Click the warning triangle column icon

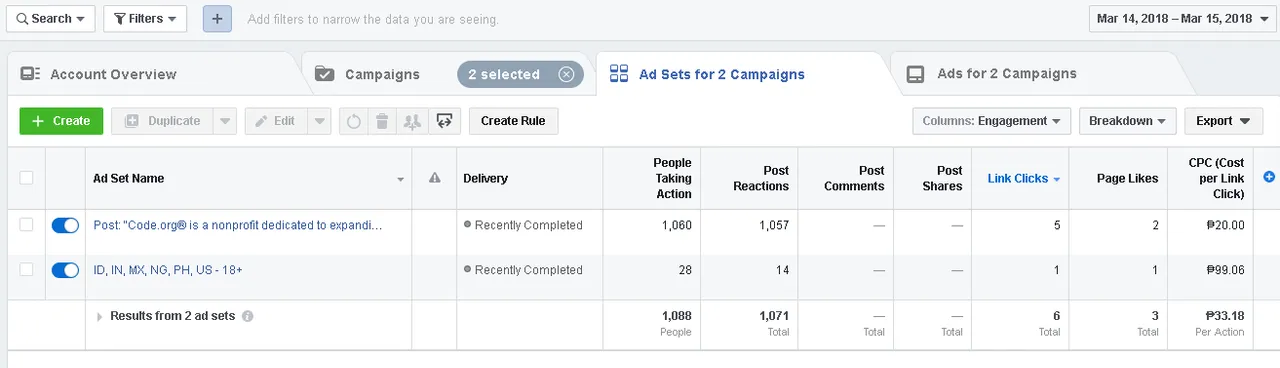[x=434, y=178]
